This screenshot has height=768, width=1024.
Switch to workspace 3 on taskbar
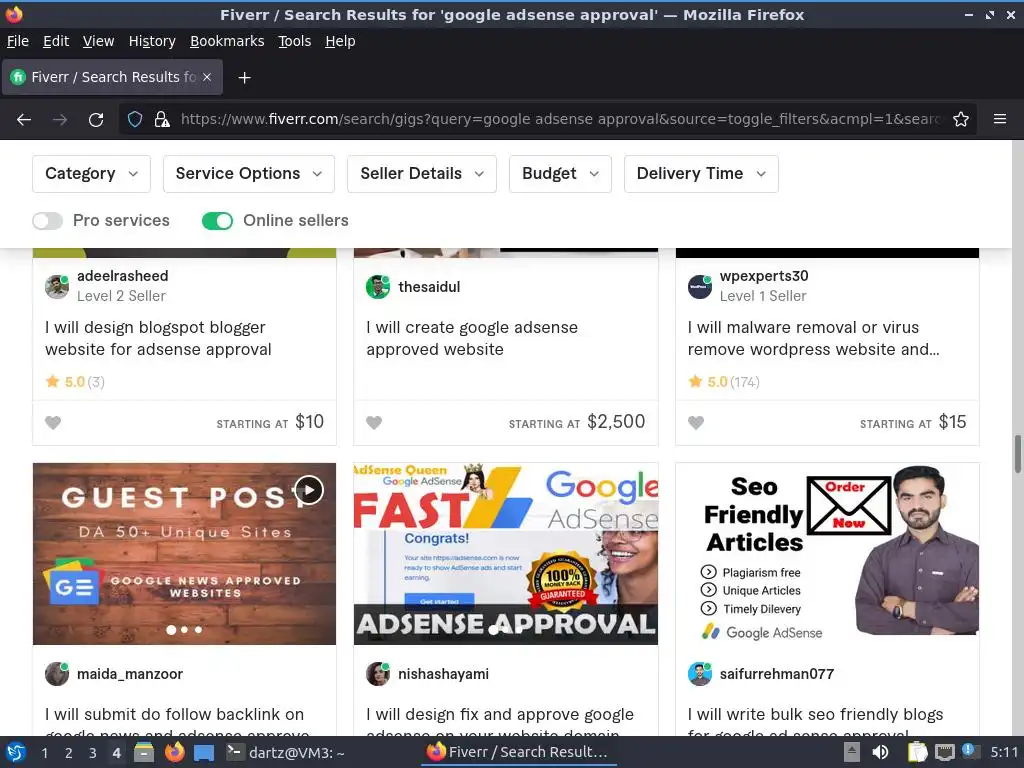click(93, 753)
